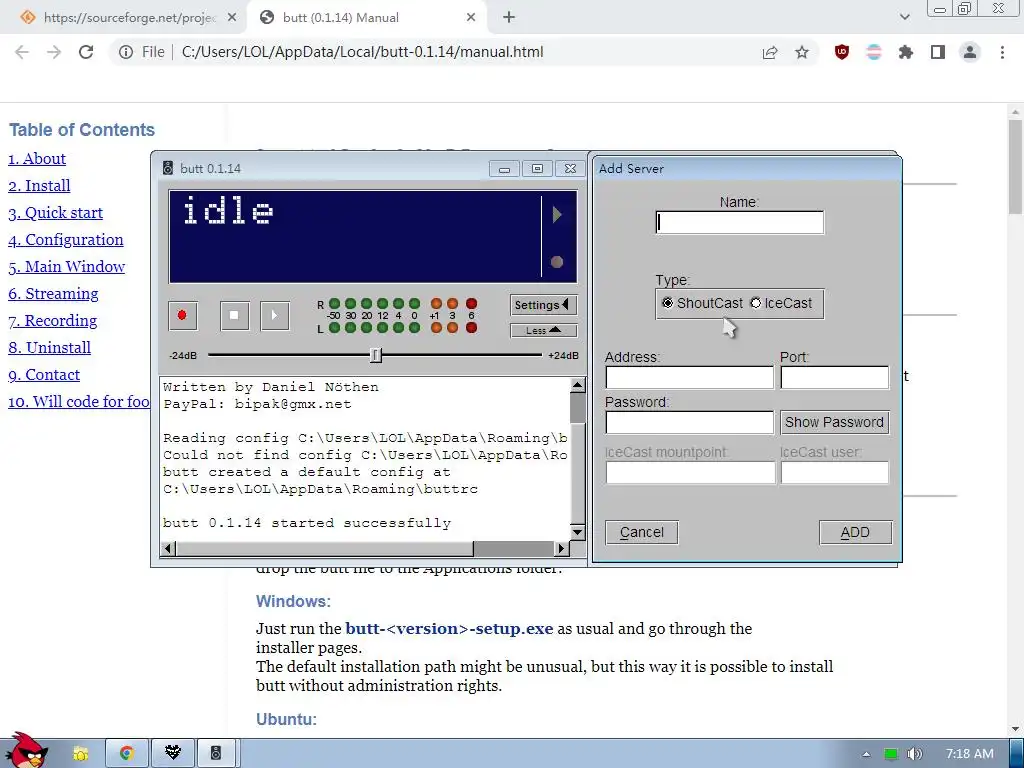Click the small play arrow in idle display
Screen dimensions: 1024x768
(x=556, y=215)
